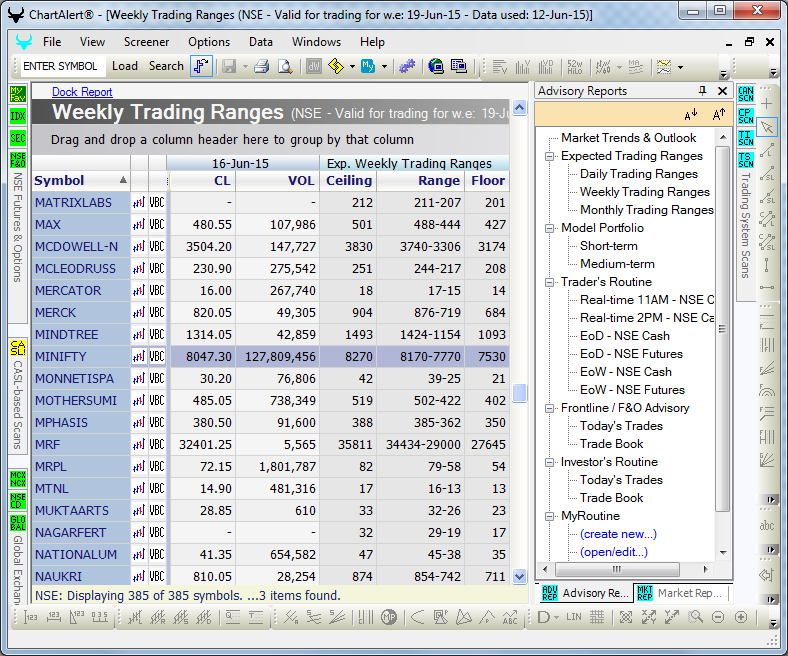This screenshot has width=788, height=656.
Task: Click the disabled Save floppy icon
Action: (229, 66)
